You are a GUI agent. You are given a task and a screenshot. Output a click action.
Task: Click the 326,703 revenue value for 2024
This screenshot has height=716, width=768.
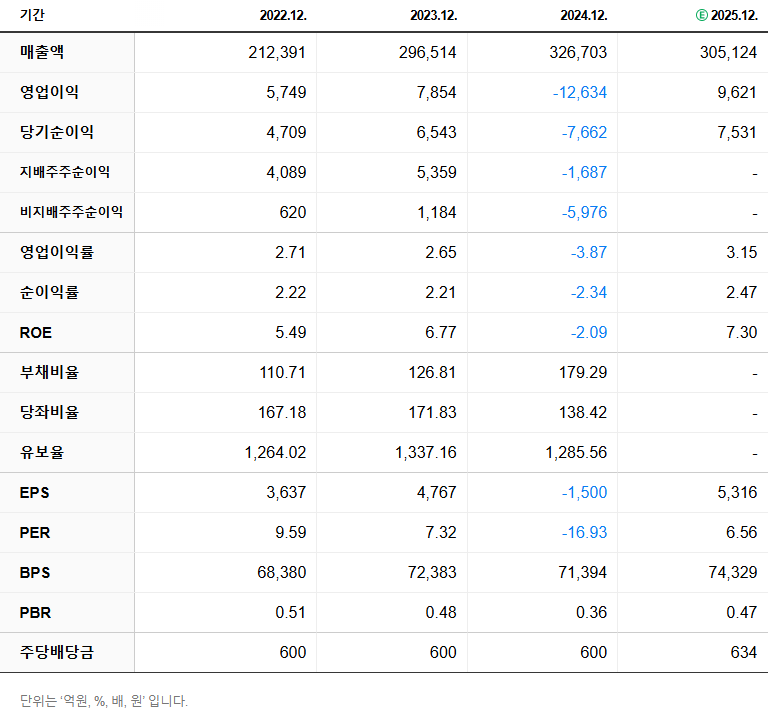click(x=578, y=52)
